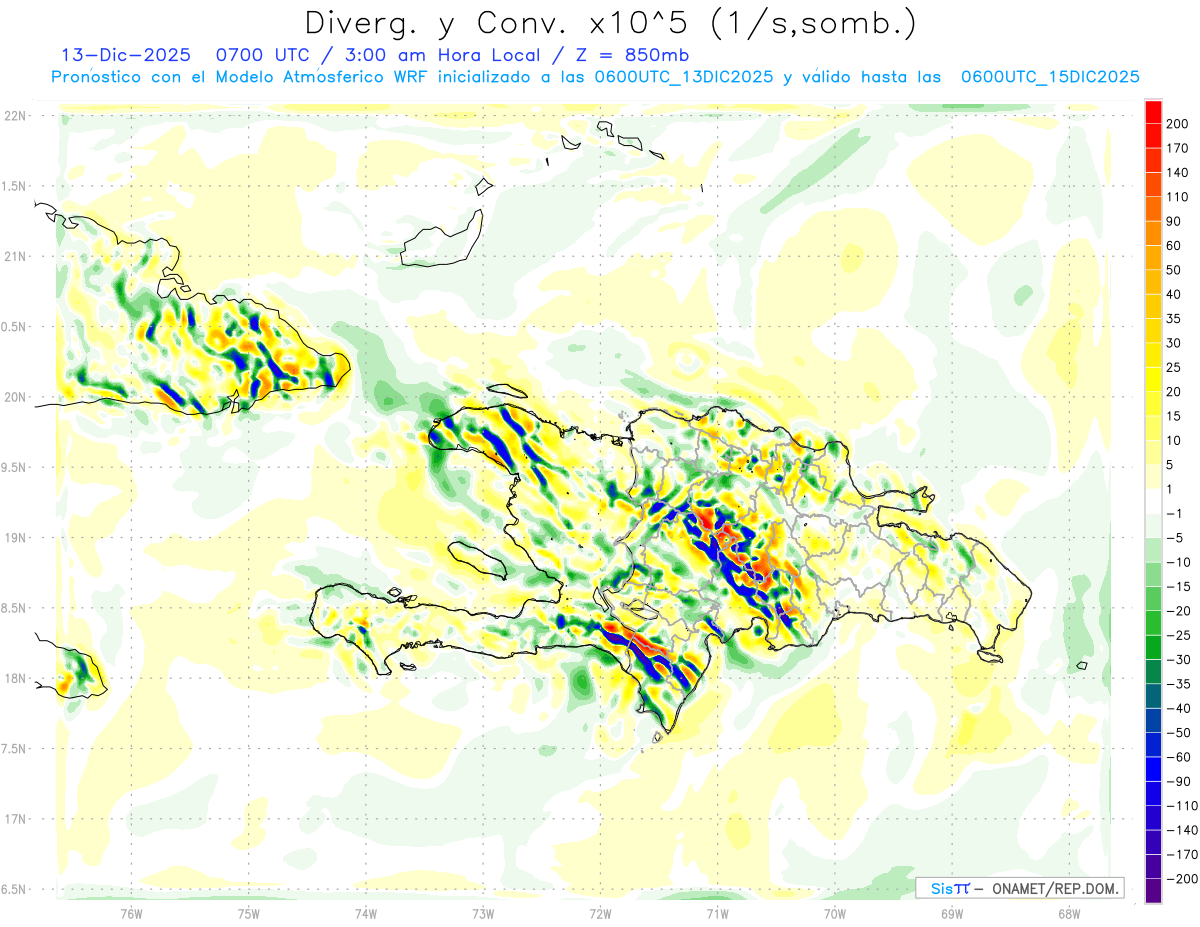The width and height of the screenshot is (1200, 927).
Task: Click the '-200' color bar label
Action: click(1184, 879)
